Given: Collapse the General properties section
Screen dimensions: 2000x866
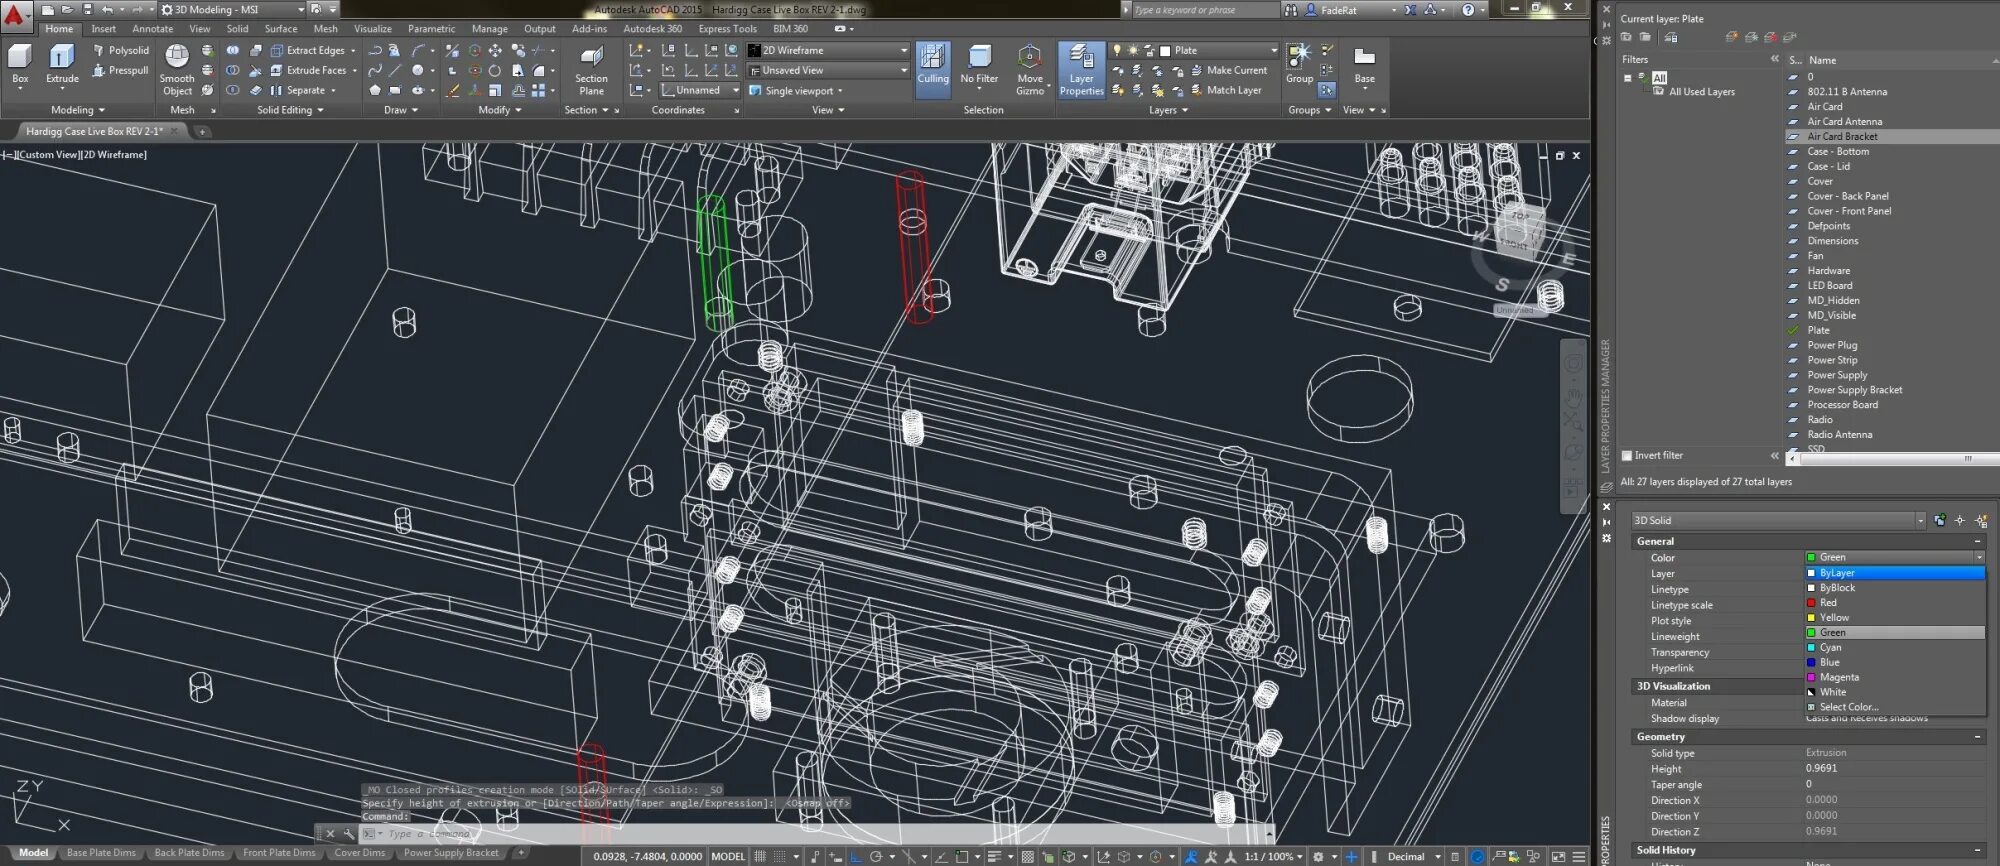Looking at the screenshot, I should tap(1977, 542).
